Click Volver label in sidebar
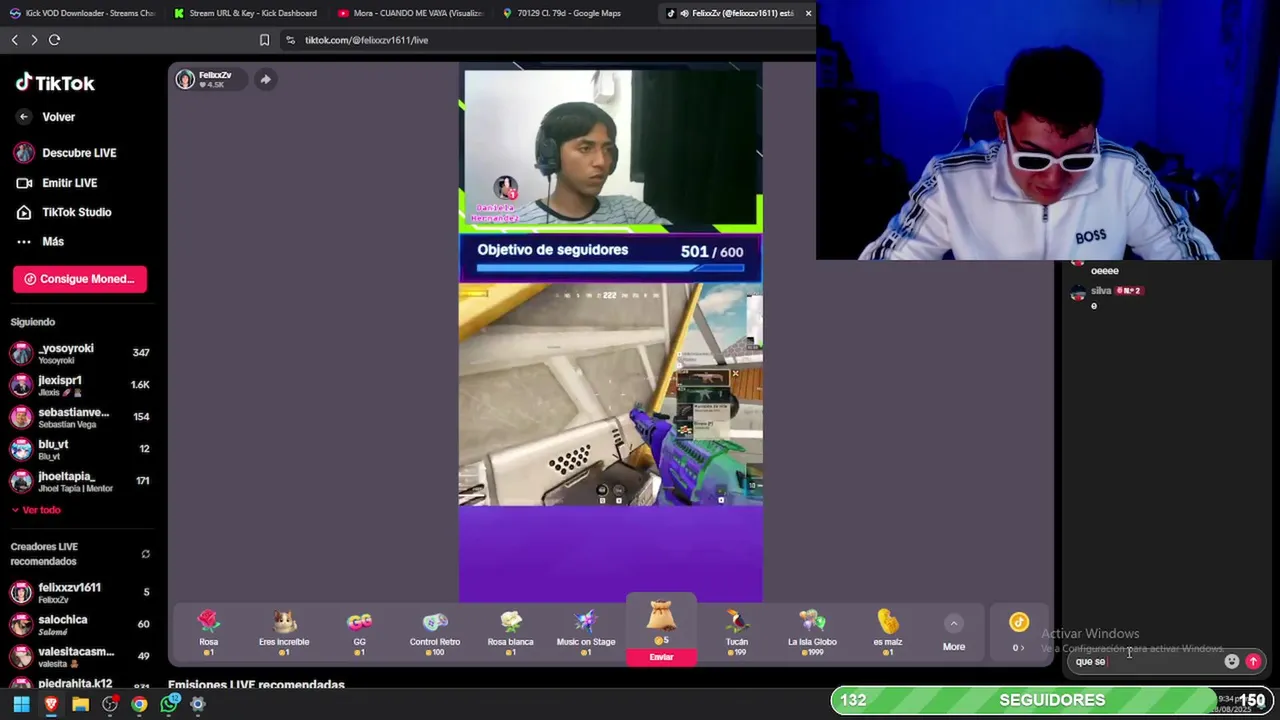The width and height of the screenshot is (1280, 720). coord(58,117)
